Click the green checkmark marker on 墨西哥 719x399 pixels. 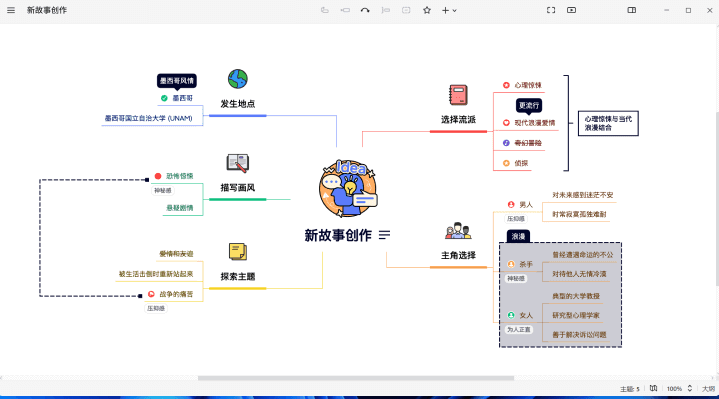coord(164,98)
